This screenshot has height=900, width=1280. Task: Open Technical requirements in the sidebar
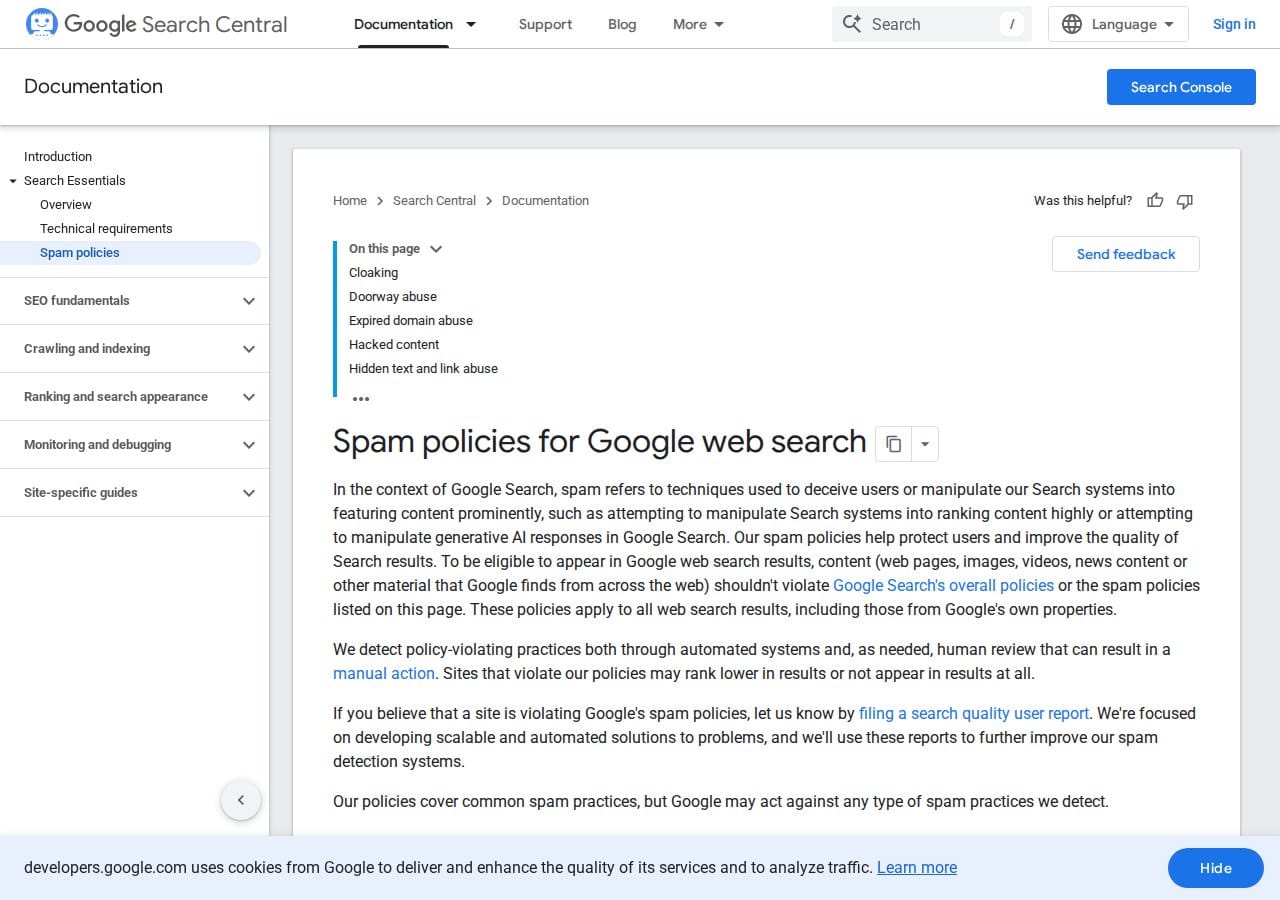click(106, 229)
